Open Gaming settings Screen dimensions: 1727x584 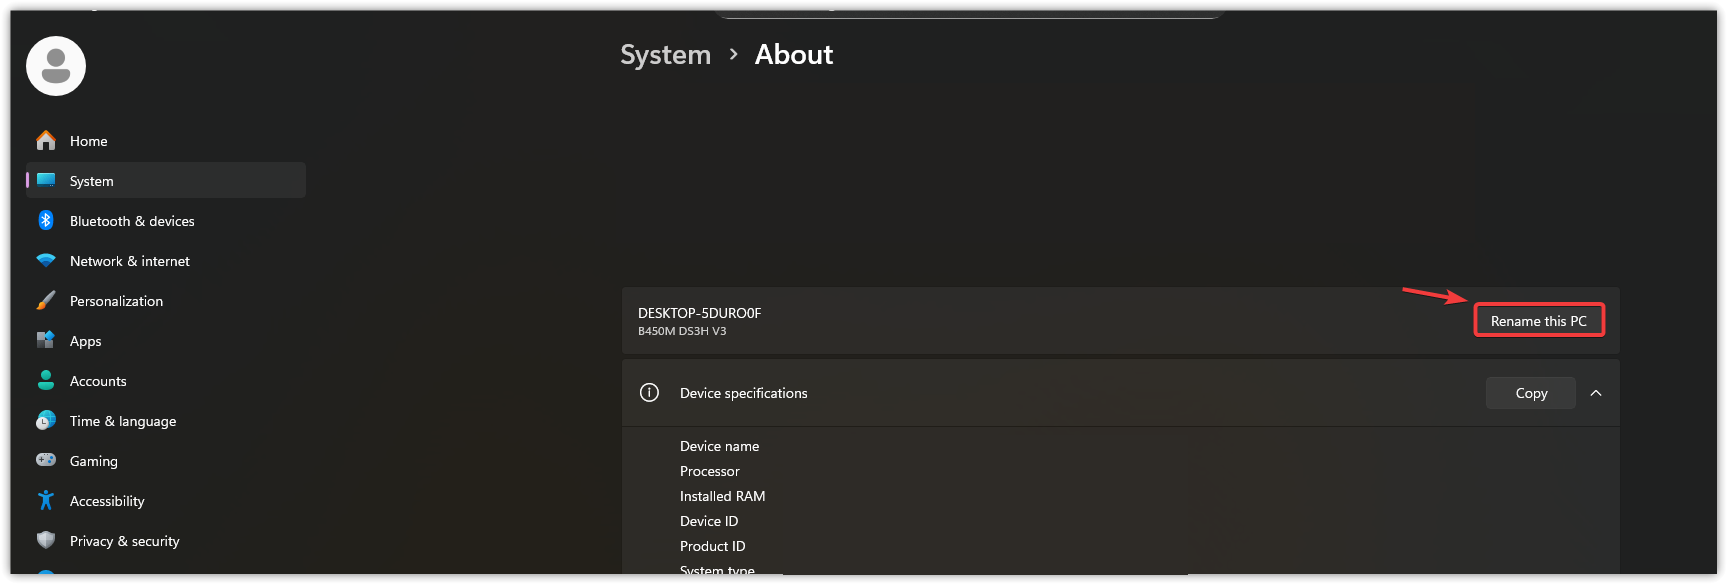tap(166, 461)
